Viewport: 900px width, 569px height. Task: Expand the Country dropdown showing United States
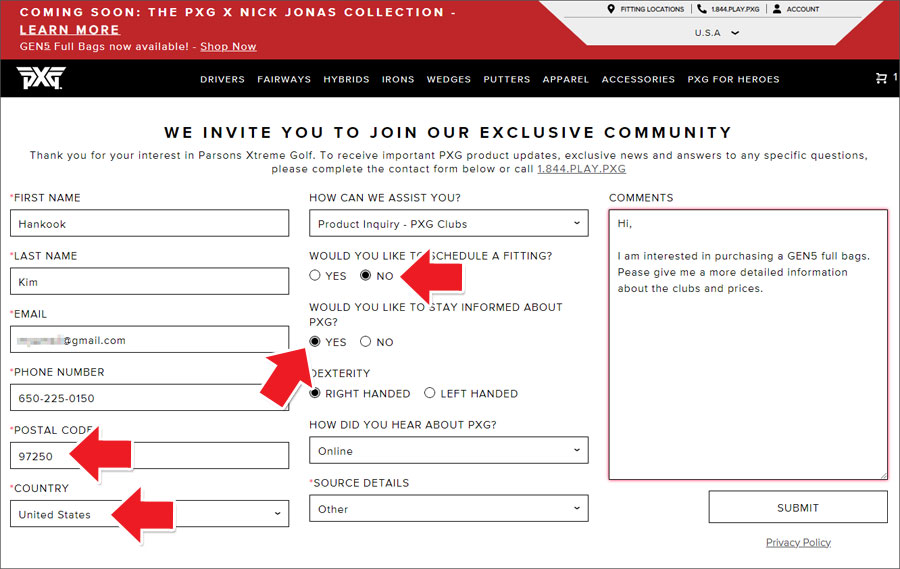[x=149, y=514]
